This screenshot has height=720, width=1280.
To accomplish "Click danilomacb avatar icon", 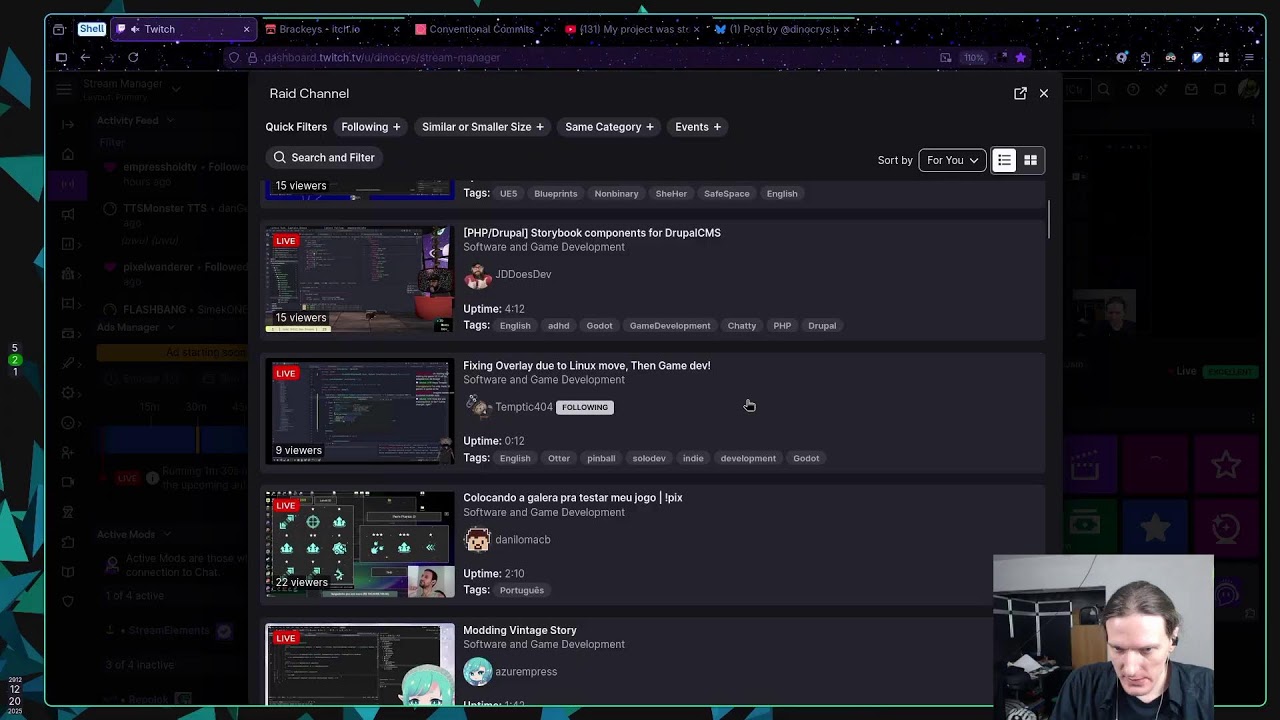I will pyautogui.click(x=478, y=539).
